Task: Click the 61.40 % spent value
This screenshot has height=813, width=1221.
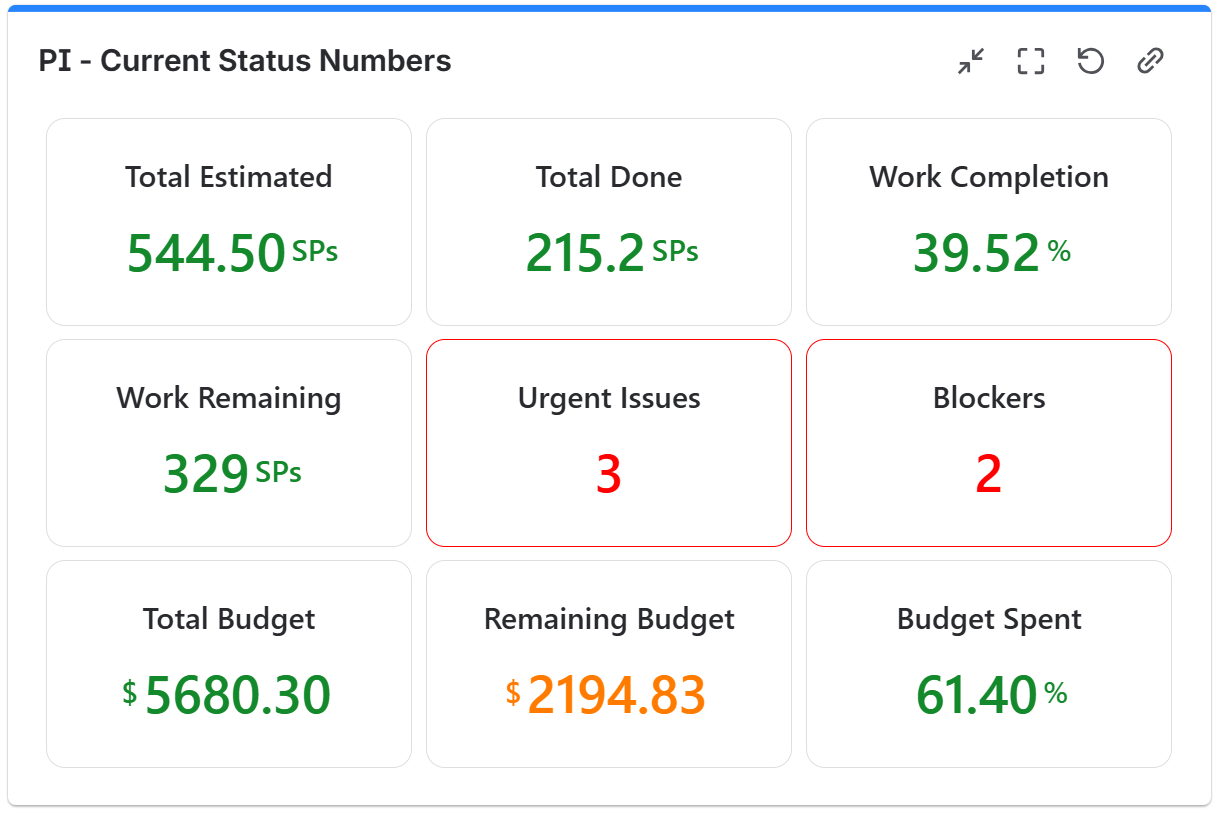Action: point(992,695)
